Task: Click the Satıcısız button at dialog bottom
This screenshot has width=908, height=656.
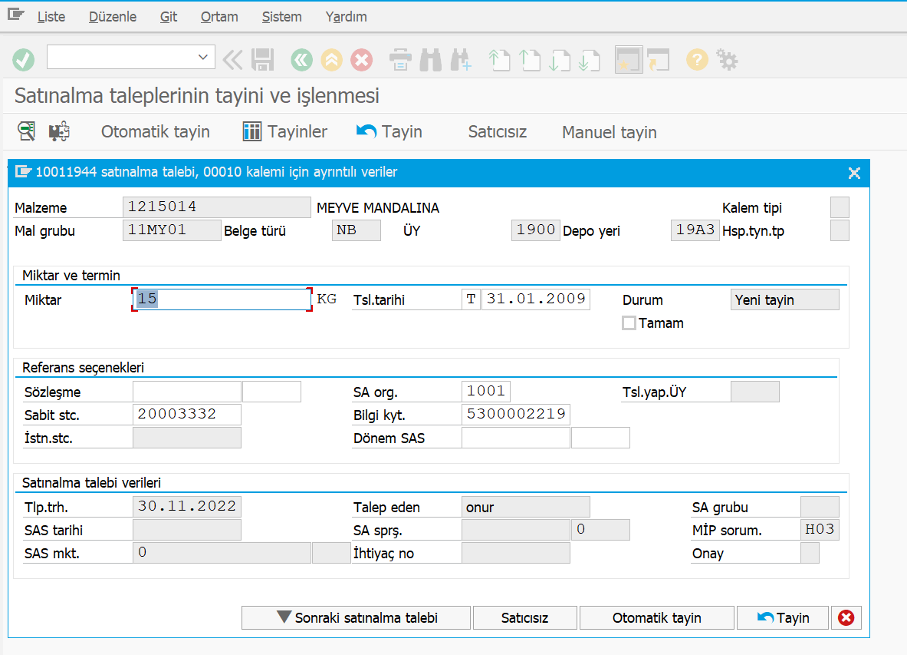Action: point(525,618)
